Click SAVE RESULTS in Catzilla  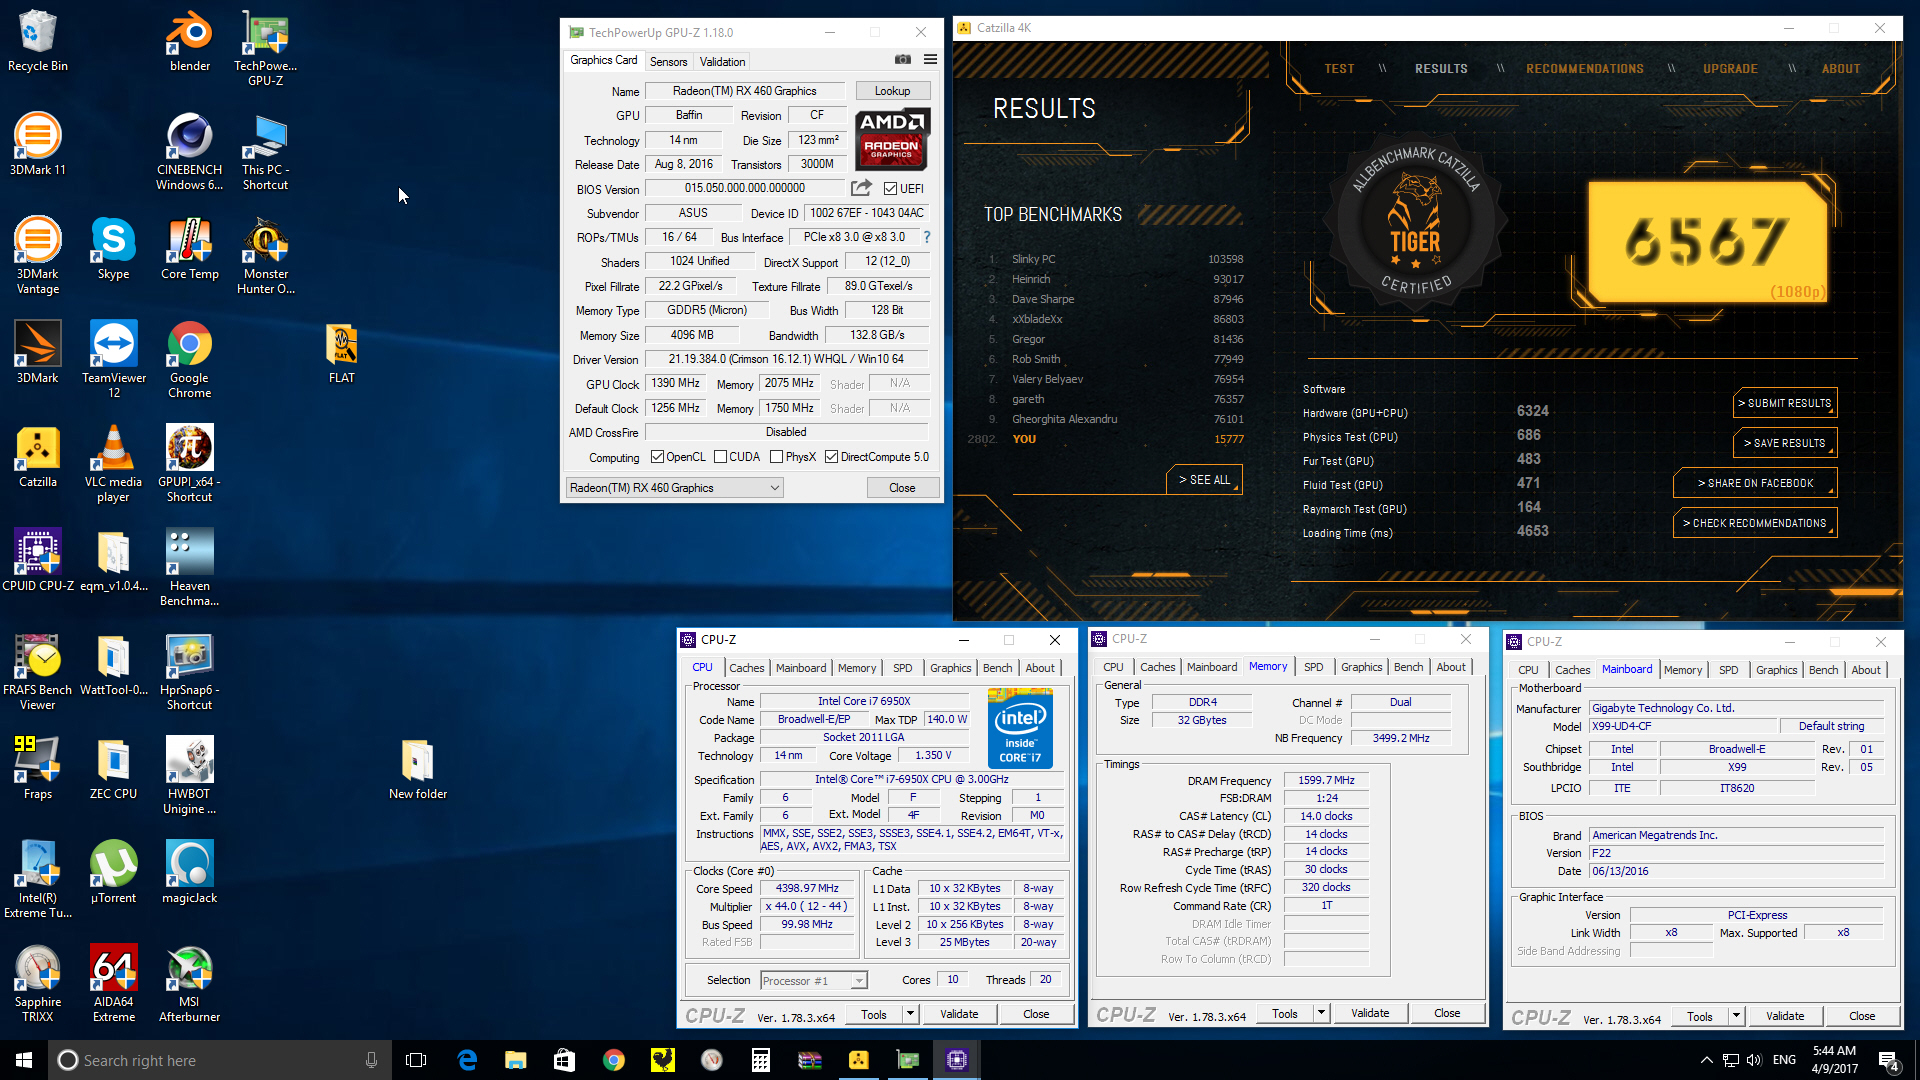point(1785,443)
